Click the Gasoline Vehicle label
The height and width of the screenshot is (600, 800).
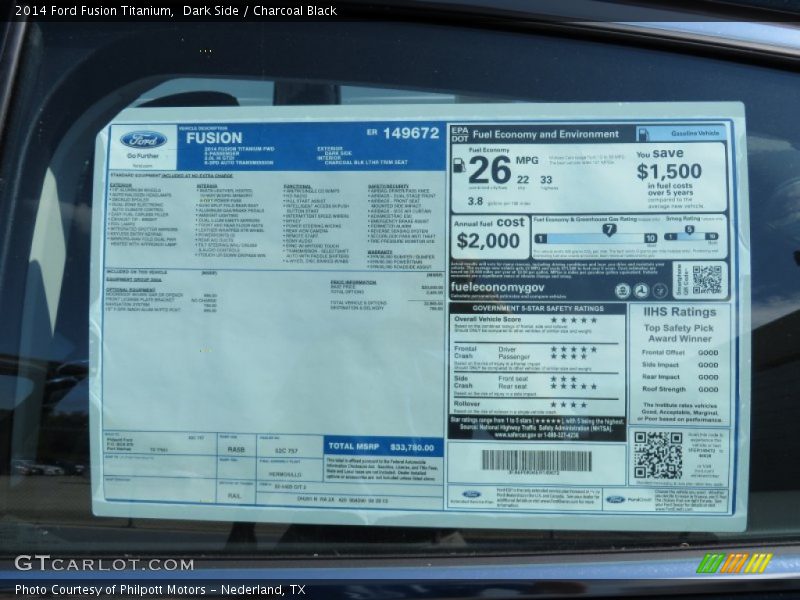695,133
